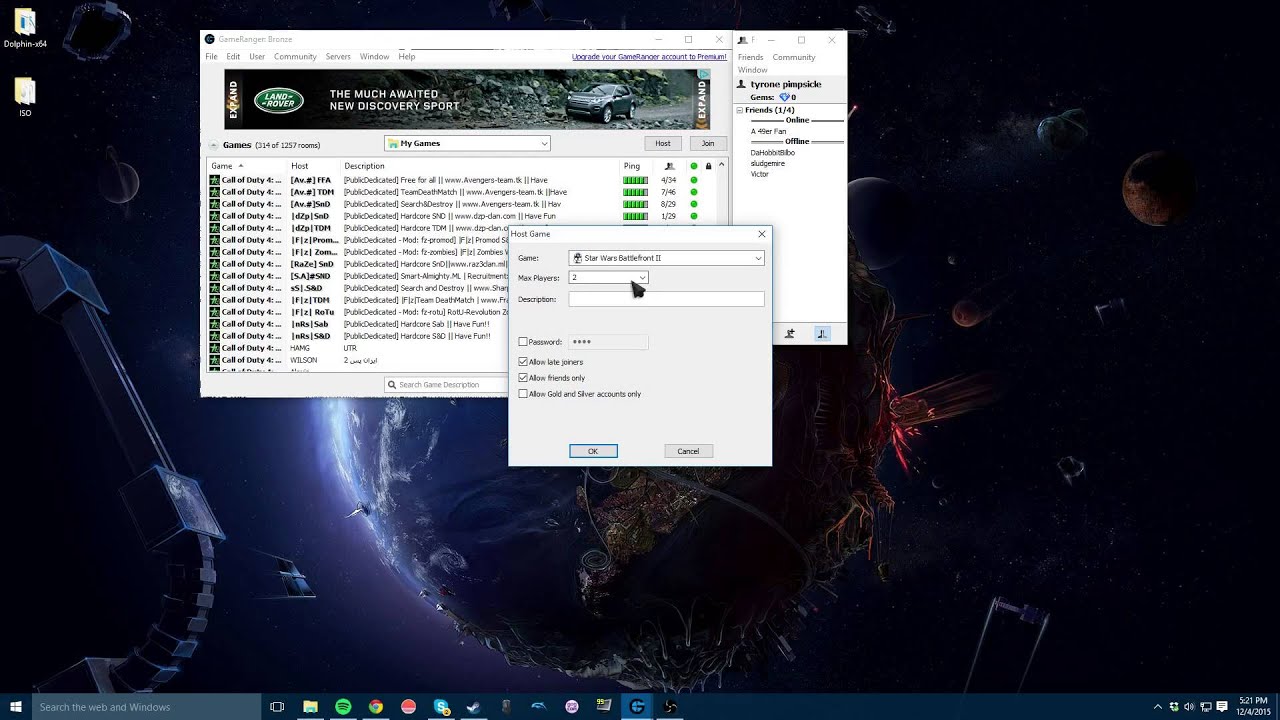Open Dolphin-x64 desktop shortcut
The image size is (1280, 720).
[25, 28]
